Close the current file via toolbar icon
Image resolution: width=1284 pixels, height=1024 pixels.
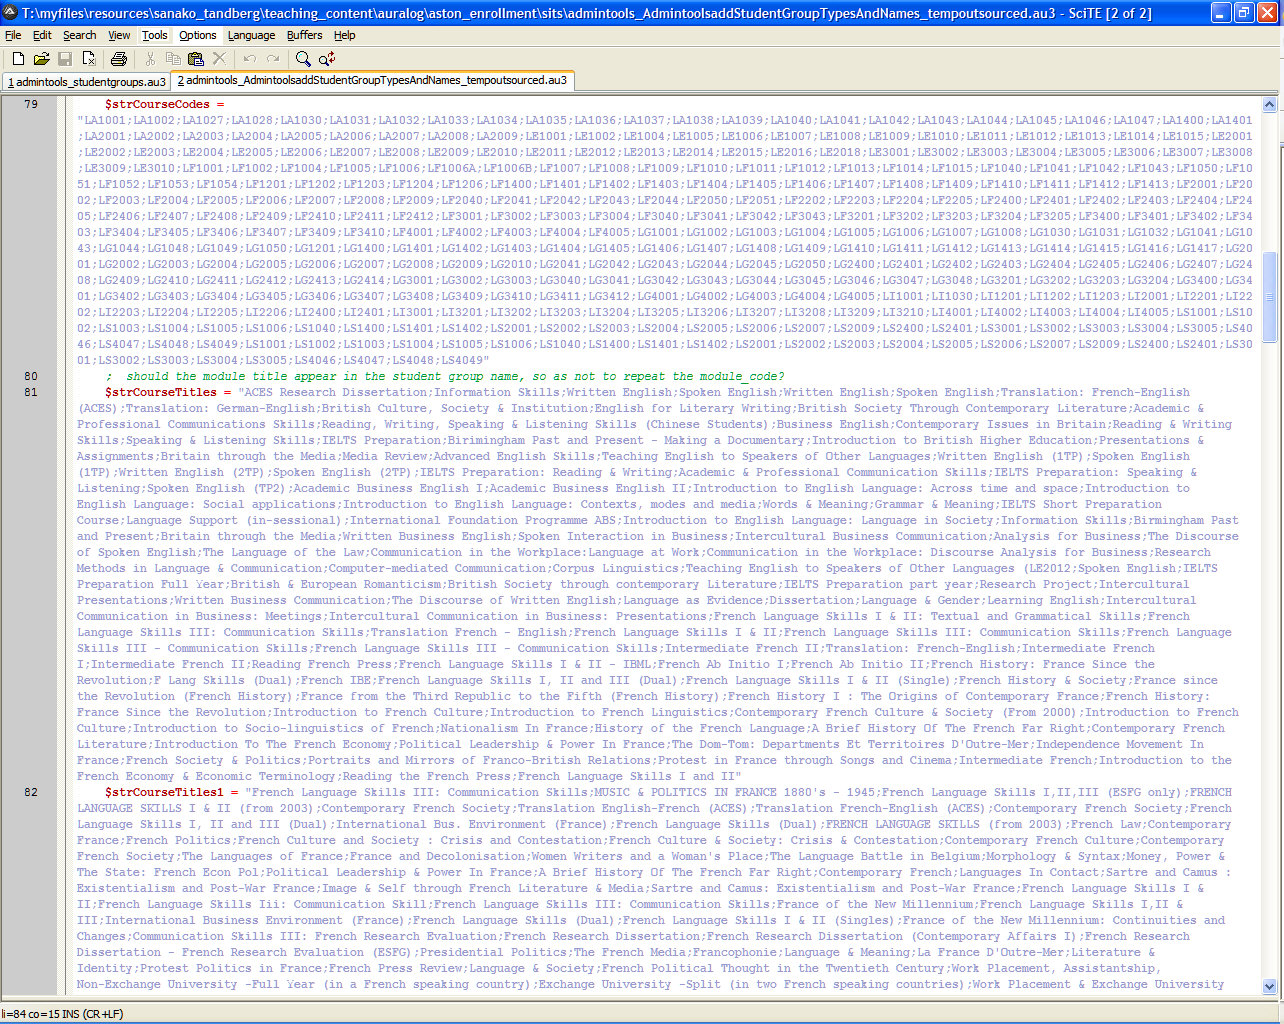coord(89,59)
